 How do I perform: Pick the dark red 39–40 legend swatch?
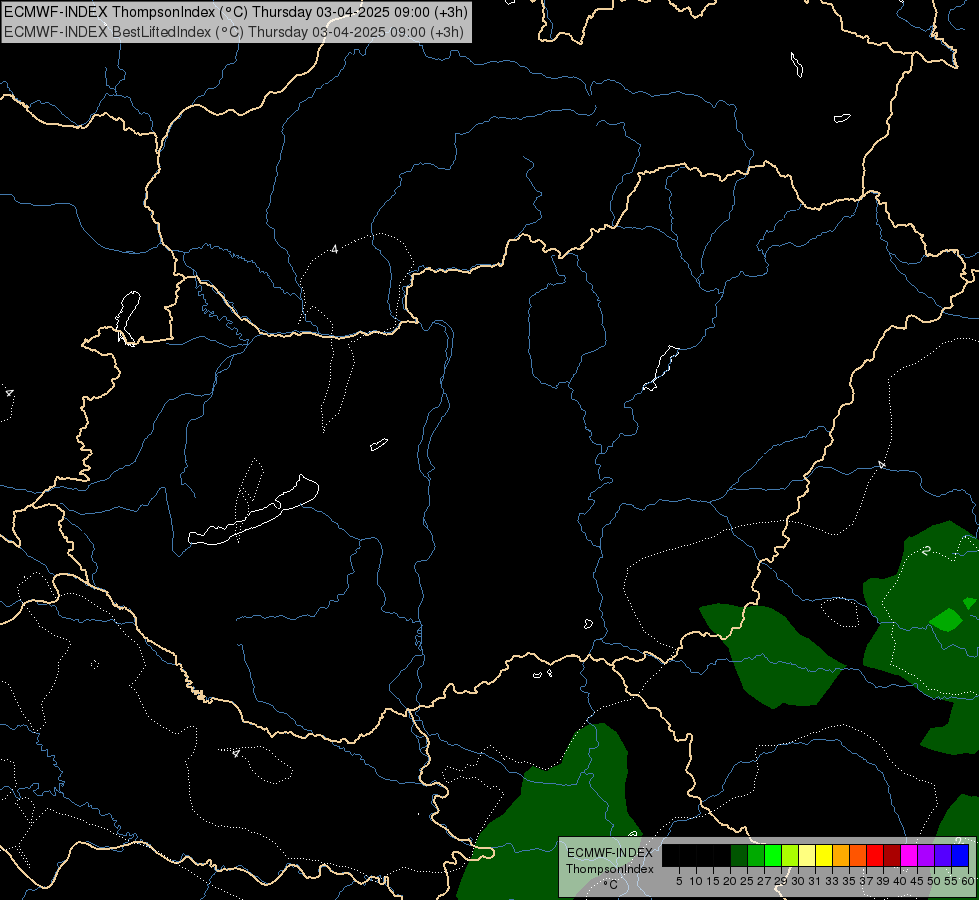click(892, 855)
